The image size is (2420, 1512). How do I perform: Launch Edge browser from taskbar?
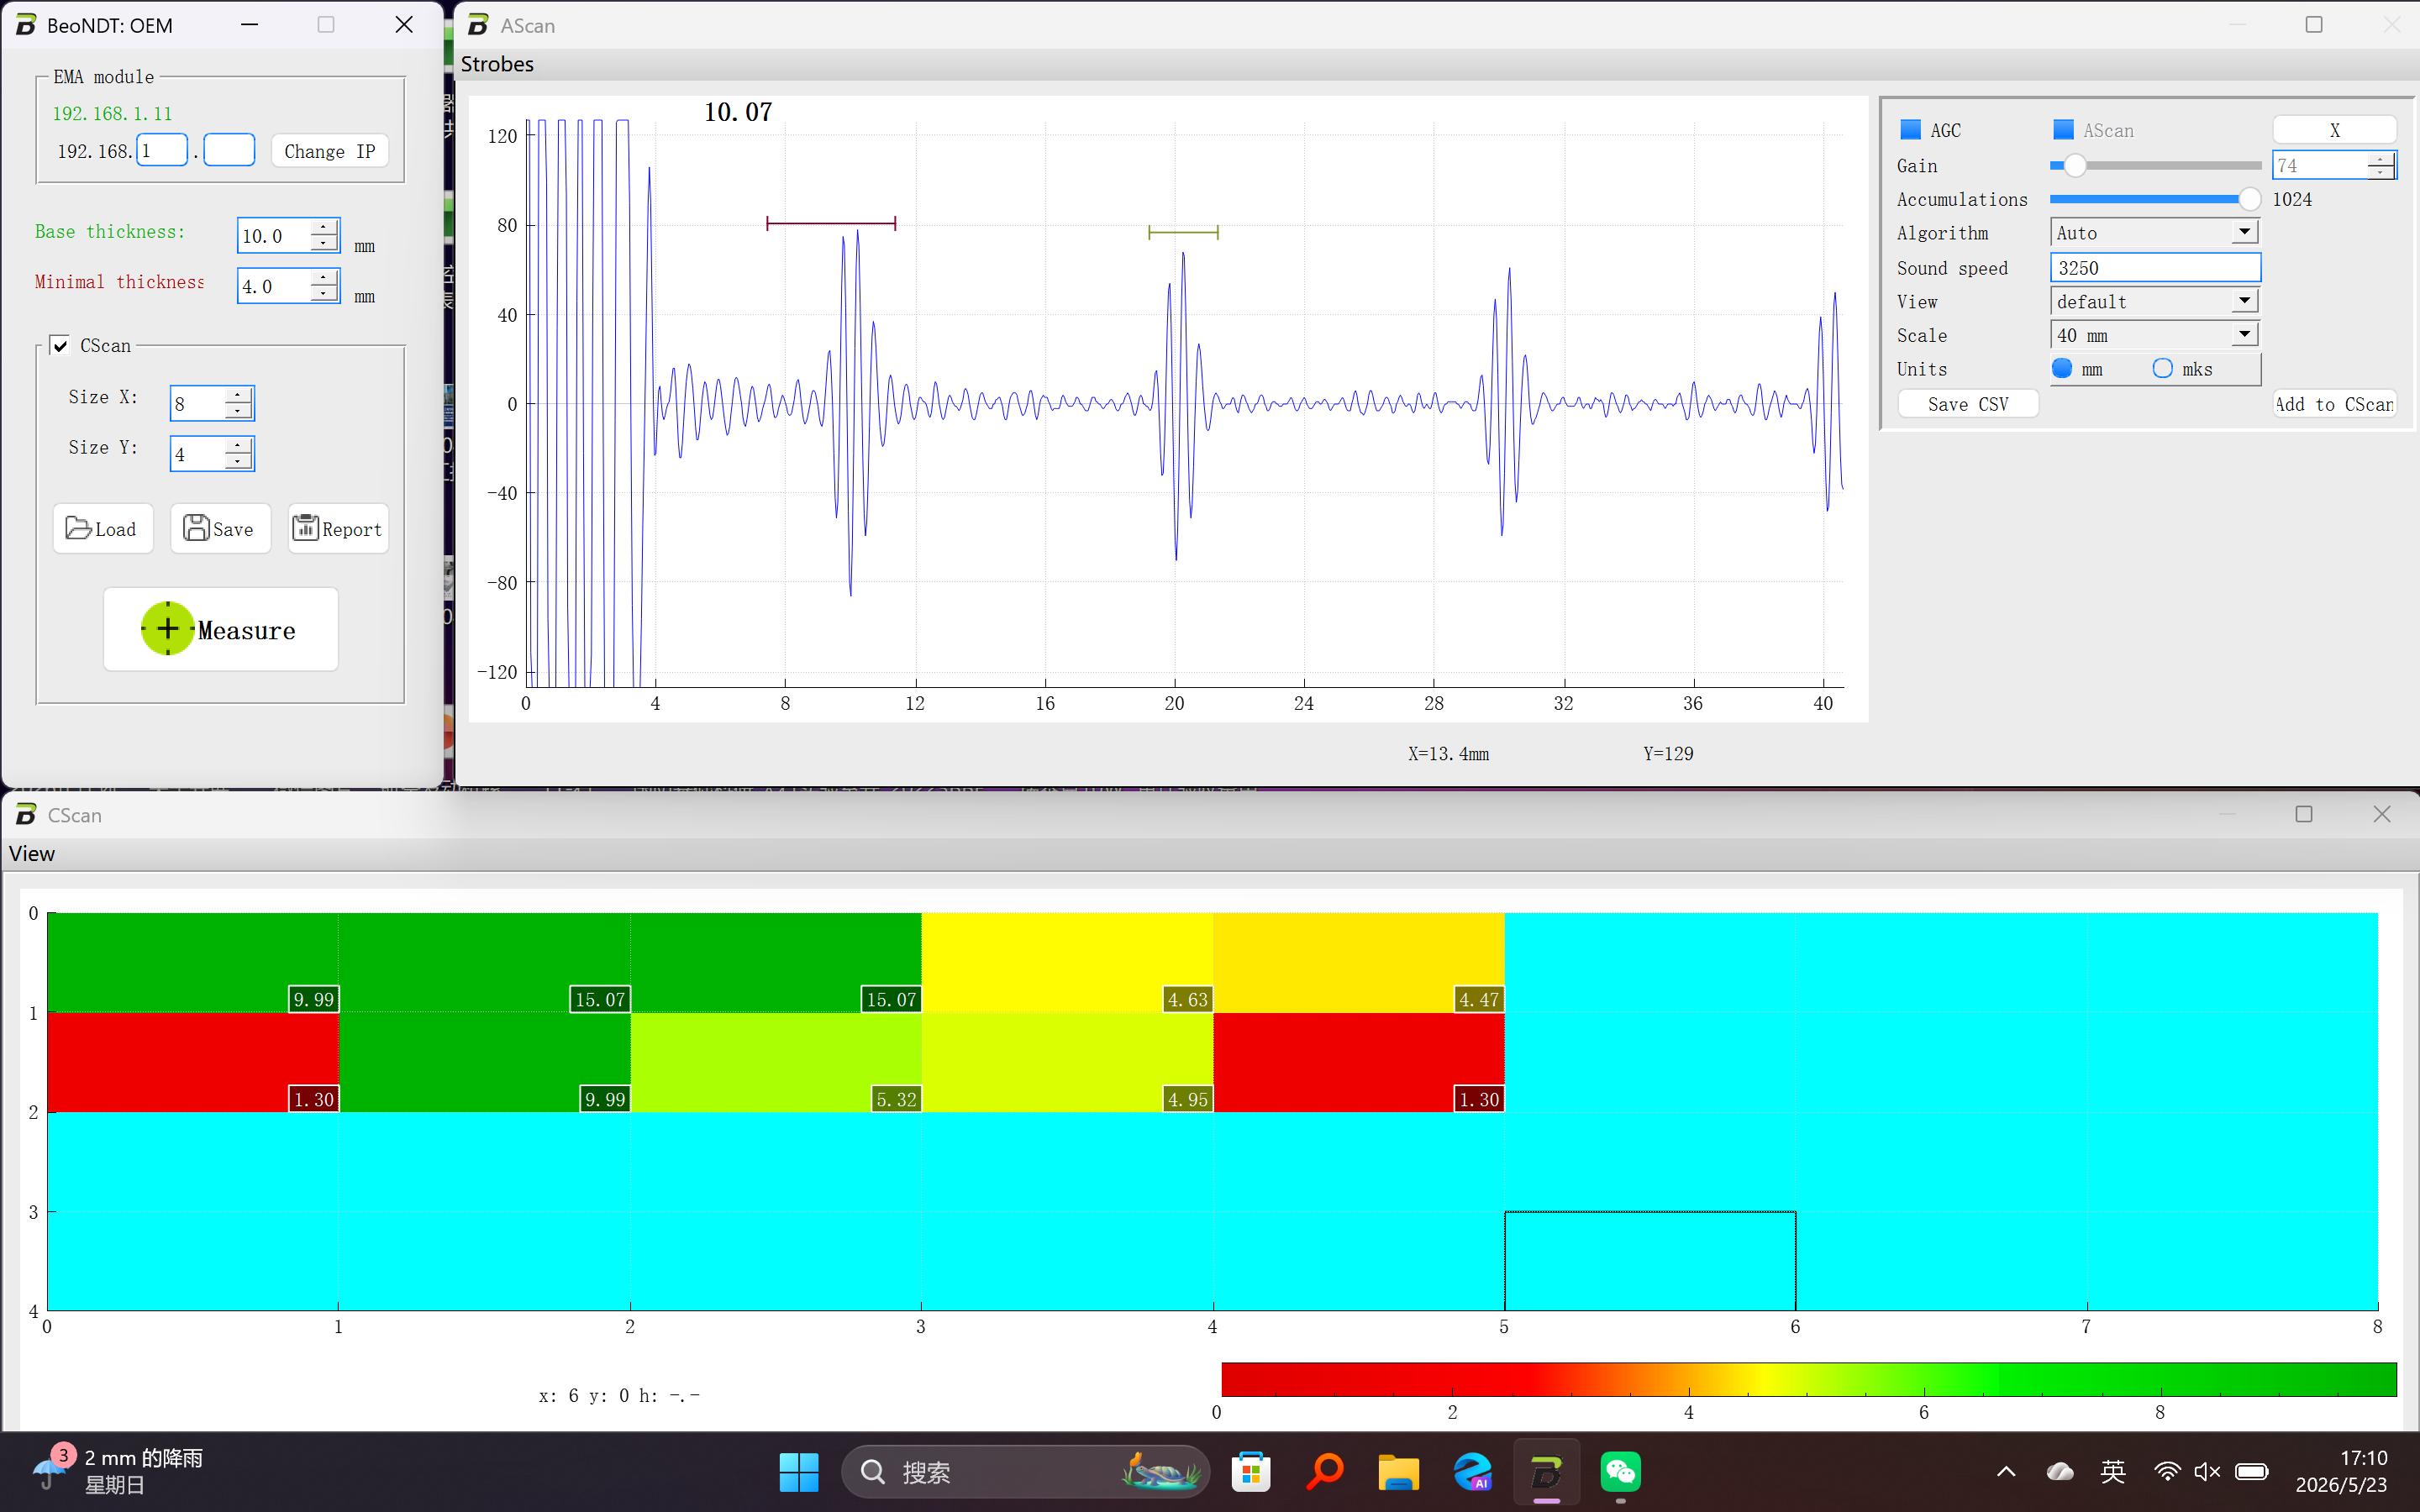1472,1472
